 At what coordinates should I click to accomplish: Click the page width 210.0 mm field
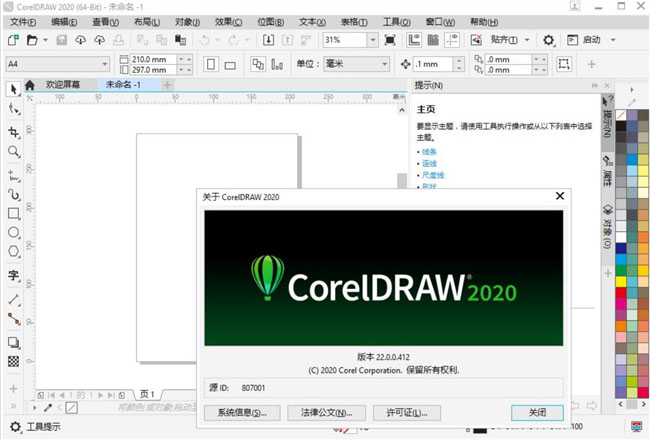click(153, 59)
